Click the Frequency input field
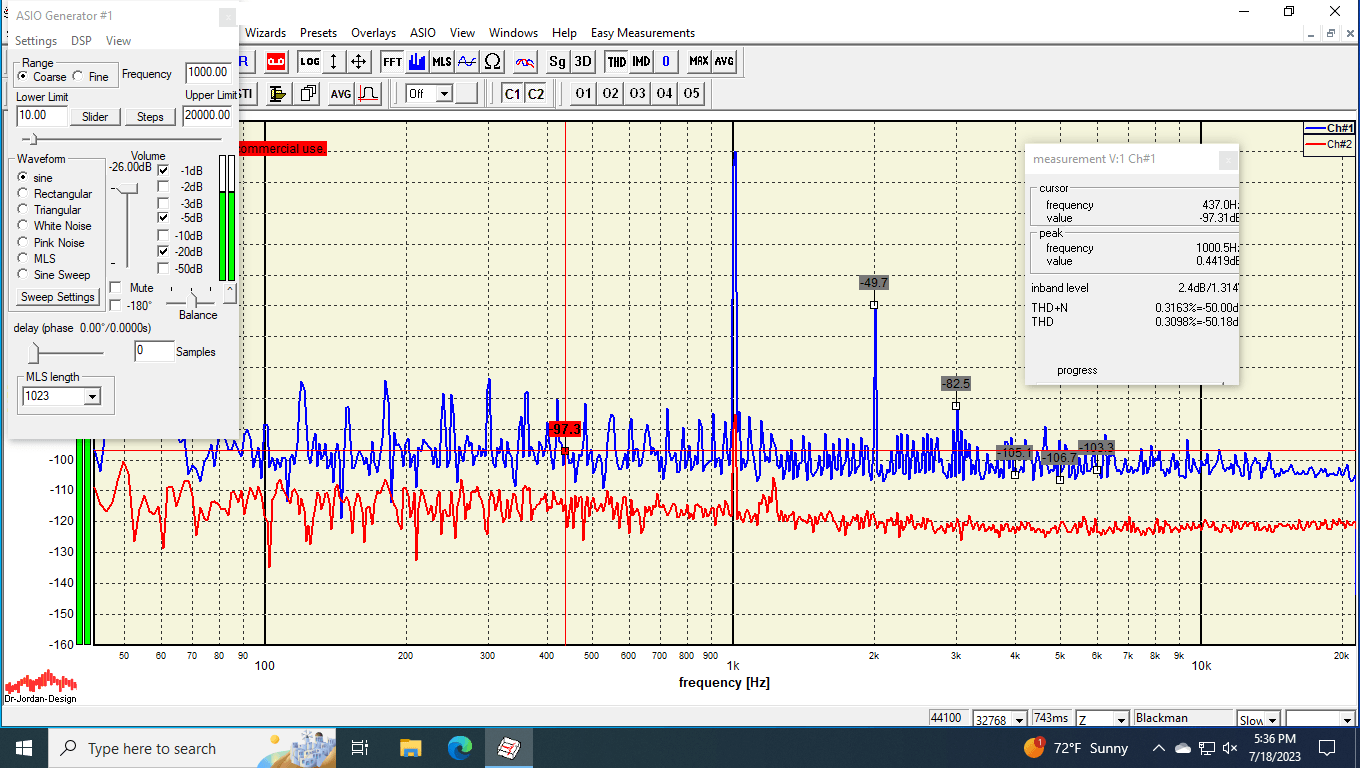 (x=208, y=72)
